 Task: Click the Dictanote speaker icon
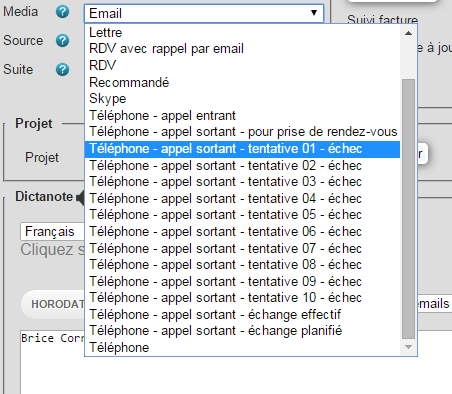click(80, 197)
